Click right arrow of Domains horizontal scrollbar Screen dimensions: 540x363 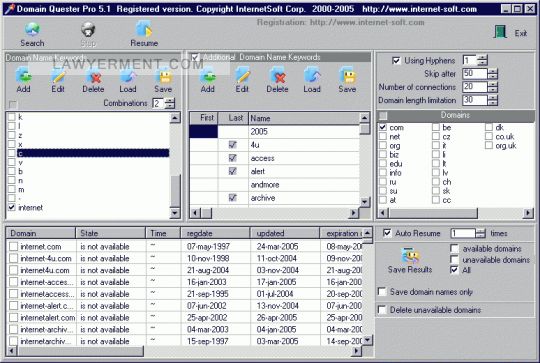(x=528, y=213)
